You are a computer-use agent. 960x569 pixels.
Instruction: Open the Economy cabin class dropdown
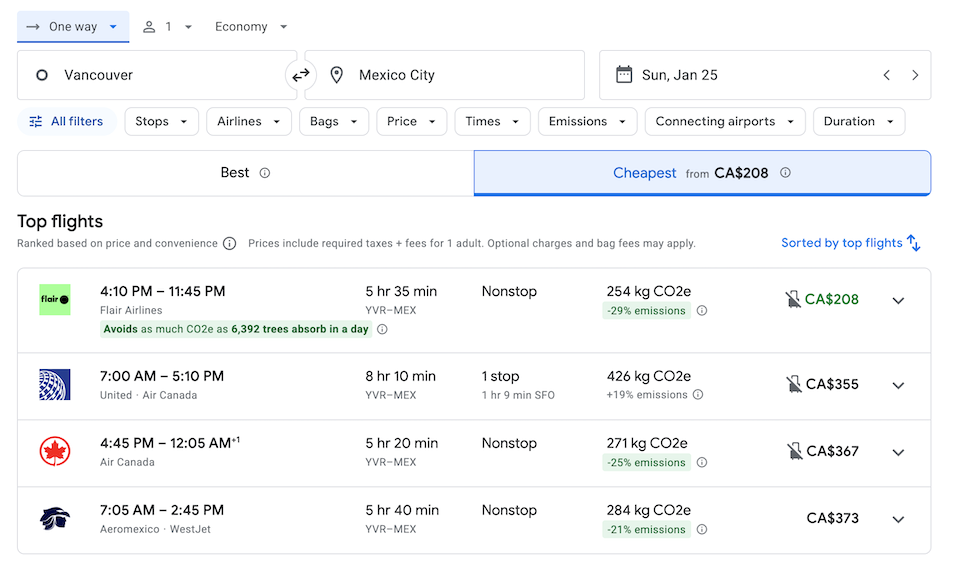tap(251, 27)
